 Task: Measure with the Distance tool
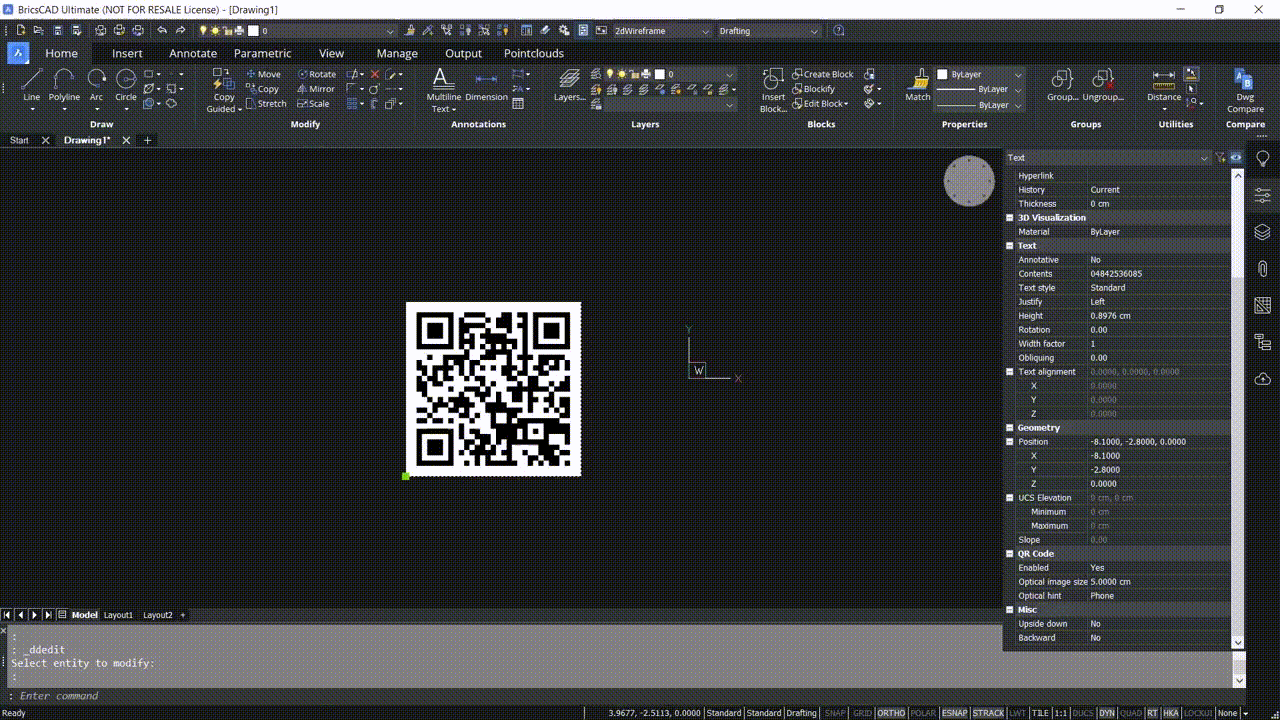point(1164,86)
